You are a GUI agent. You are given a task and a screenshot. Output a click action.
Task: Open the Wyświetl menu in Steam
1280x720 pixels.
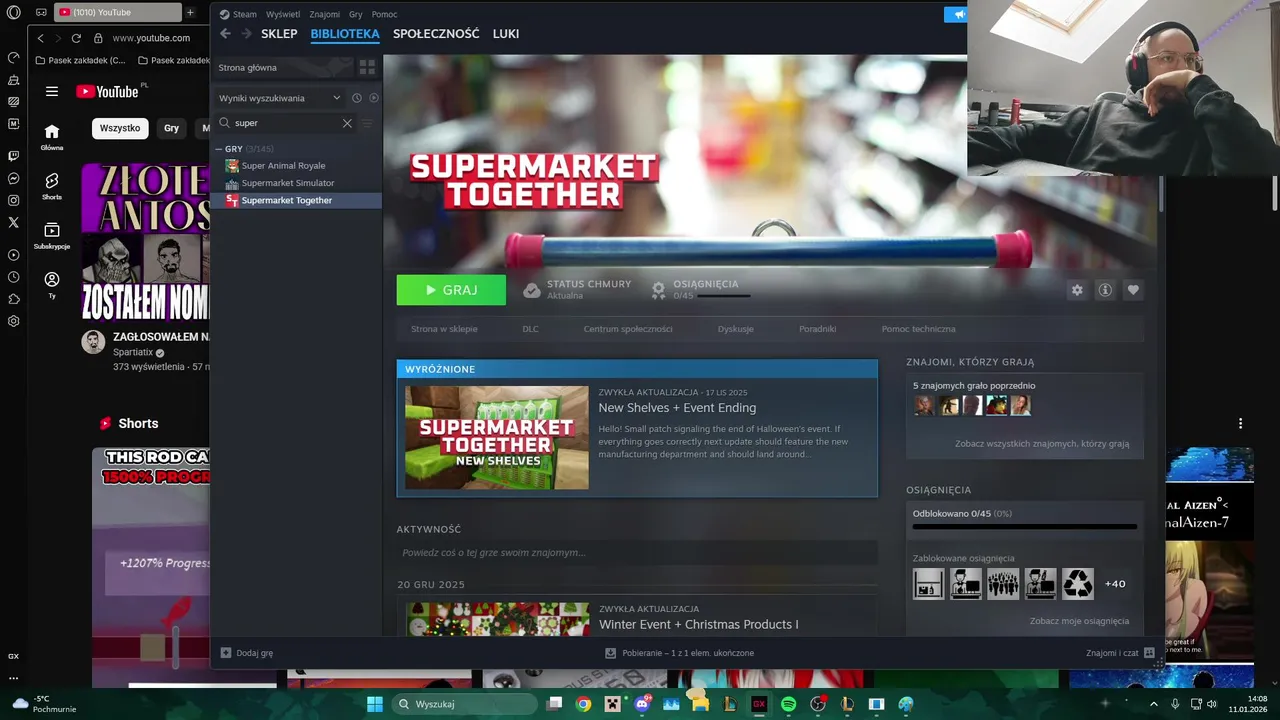(283, 14)
